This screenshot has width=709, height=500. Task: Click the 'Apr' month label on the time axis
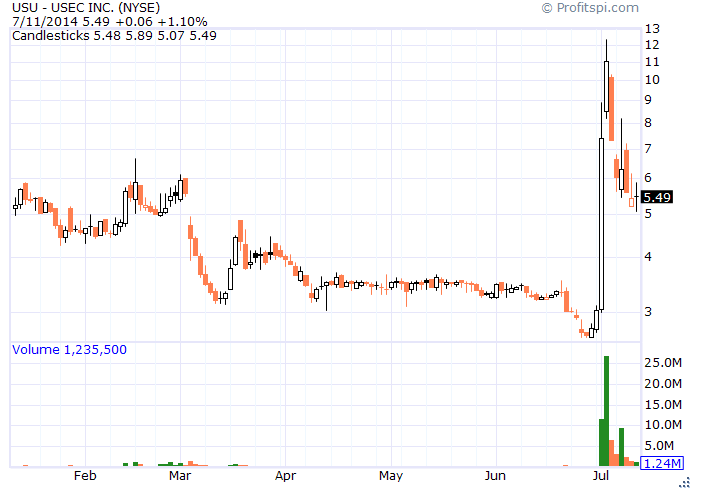(x=285, y=476)
